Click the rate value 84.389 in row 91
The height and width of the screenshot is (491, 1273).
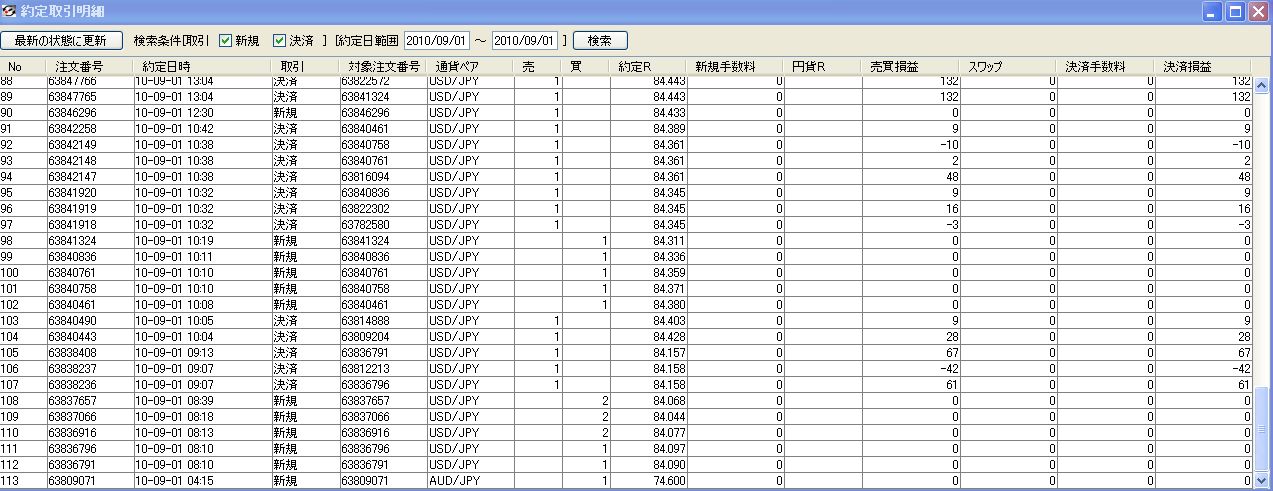coord(668,129)
